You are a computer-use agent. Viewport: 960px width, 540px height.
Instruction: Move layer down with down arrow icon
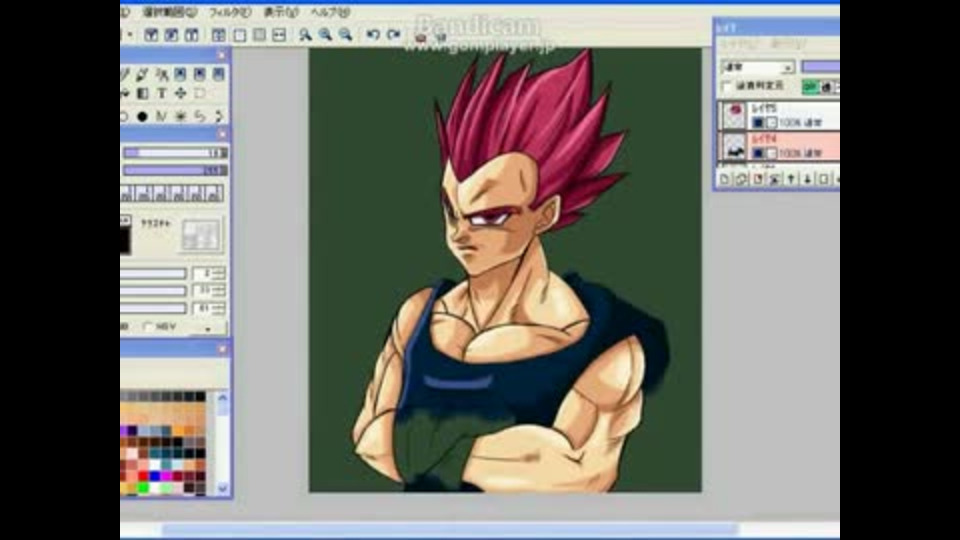[x=808, y=179]
